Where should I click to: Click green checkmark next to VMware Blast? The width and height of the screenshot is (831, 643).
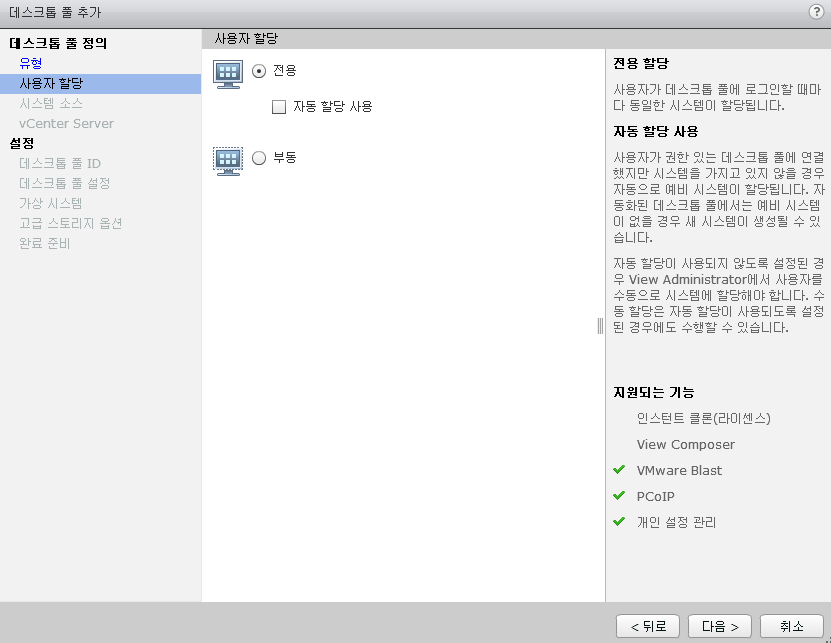point(619,470)
